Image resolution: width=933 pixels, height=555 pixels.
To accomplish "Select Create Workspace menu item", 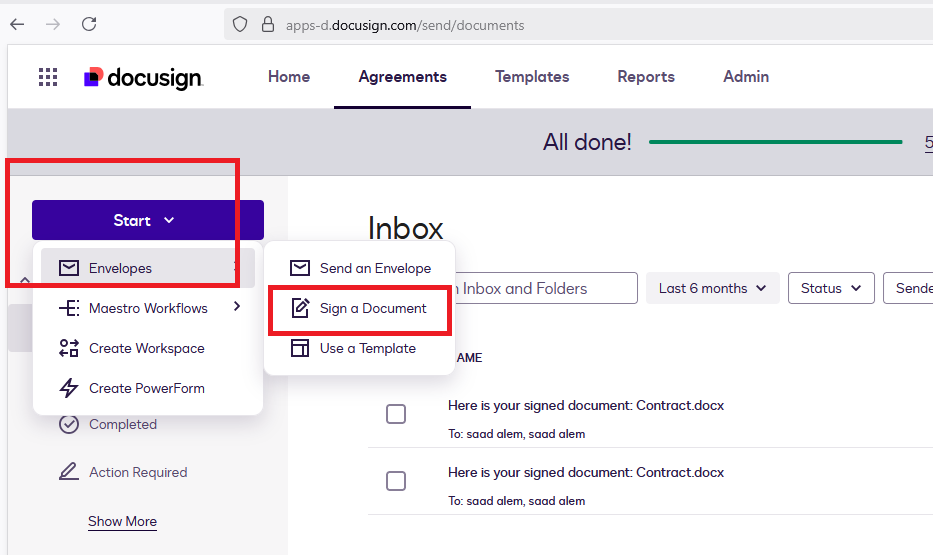I will pyautogui.click(x=148, y=348).
